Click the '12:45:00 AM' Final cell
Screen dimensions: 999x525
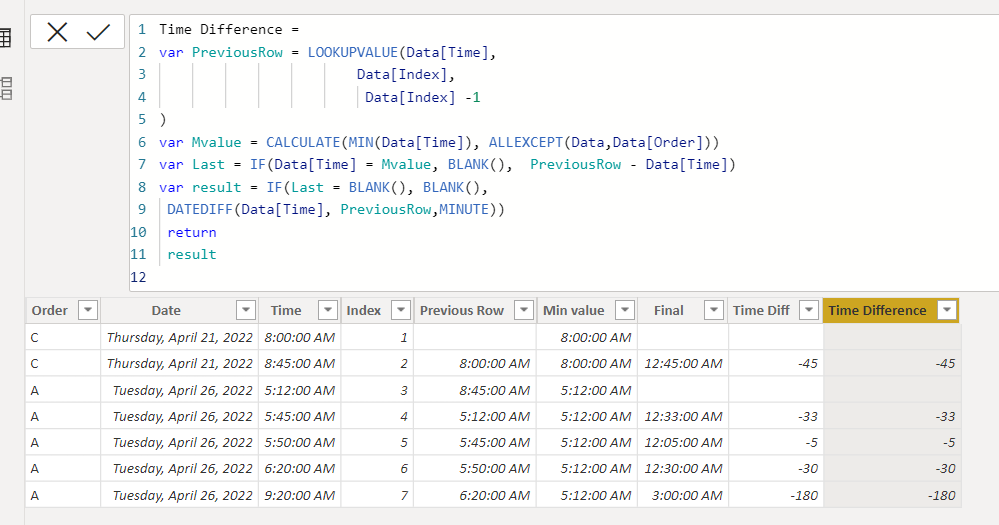[x=683, y=363]
